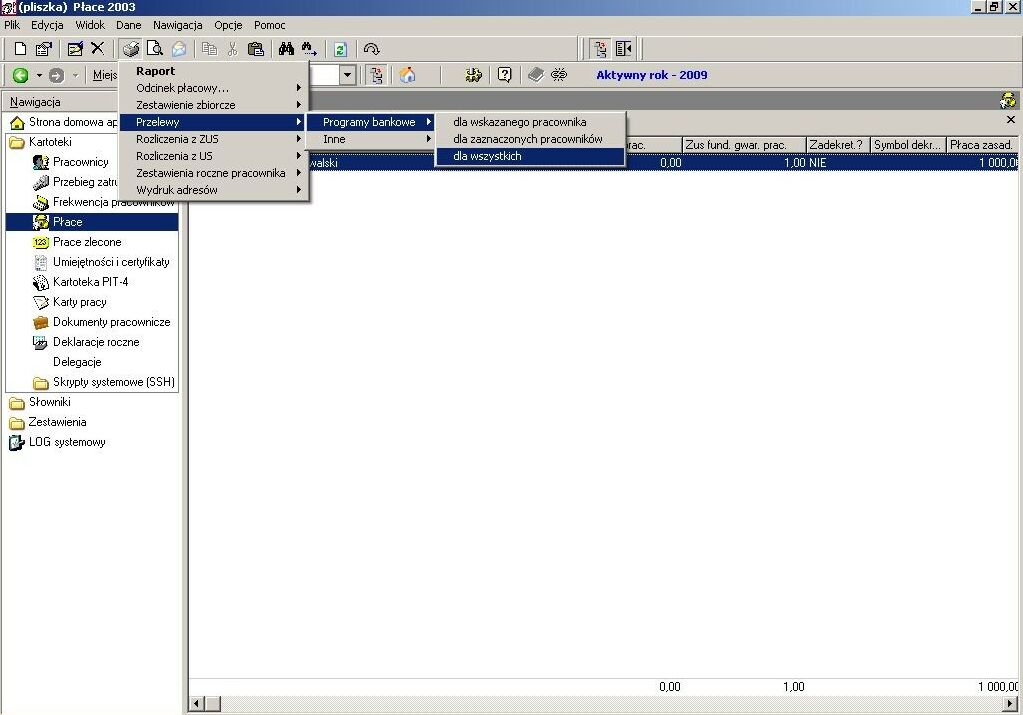The image size is (1023, 715).
Task: Open Pracownicy in navigation tree
Action: point(70,162)
